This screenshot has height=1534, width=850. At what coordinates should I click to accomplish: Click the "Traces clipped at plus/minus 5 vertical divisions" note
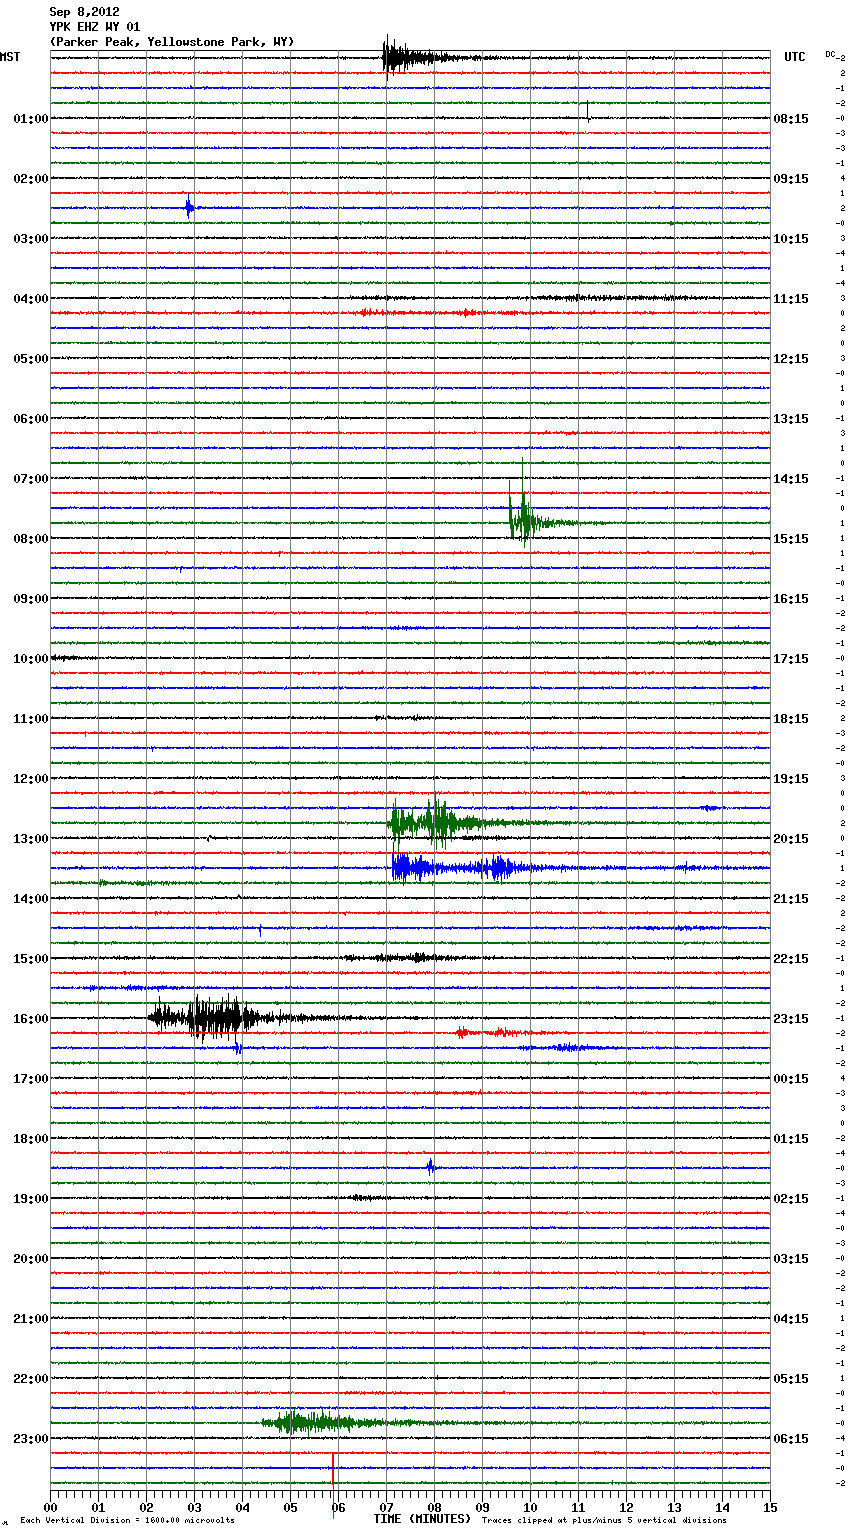[x=604, y=1521]
